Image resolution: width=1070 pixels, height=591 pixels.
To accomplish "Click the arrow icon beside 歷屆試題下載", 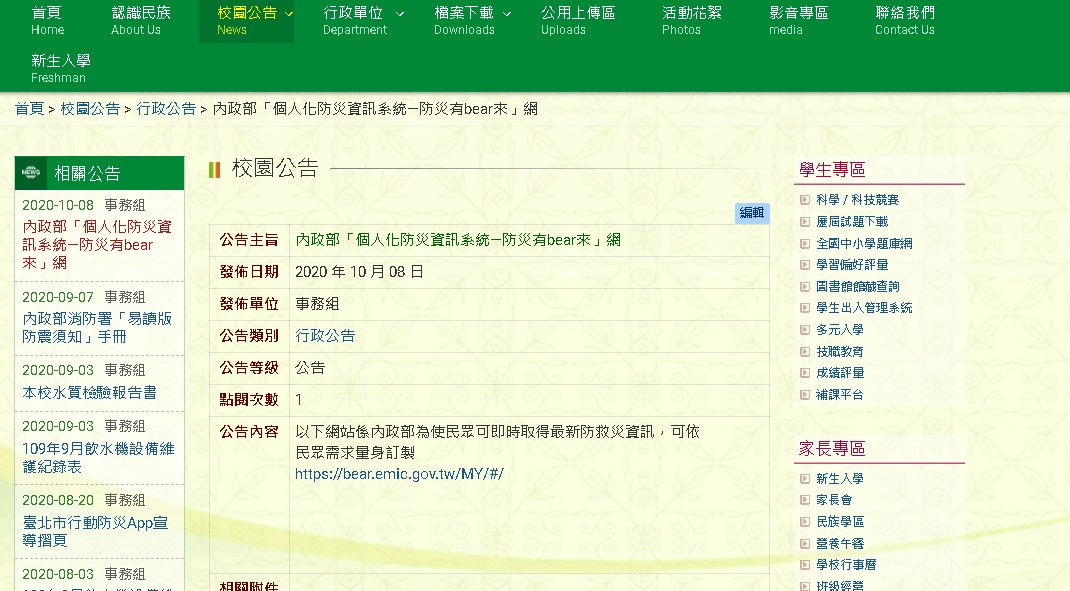I will click(805, 222).
